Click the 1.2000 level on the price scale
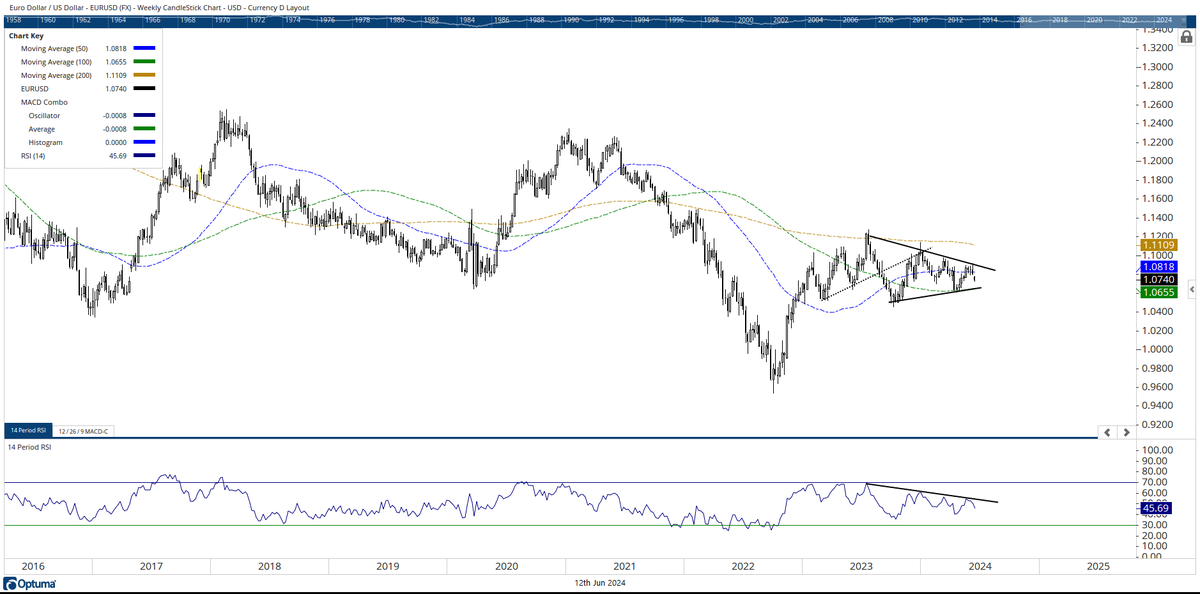 [x=1157, y=161]
